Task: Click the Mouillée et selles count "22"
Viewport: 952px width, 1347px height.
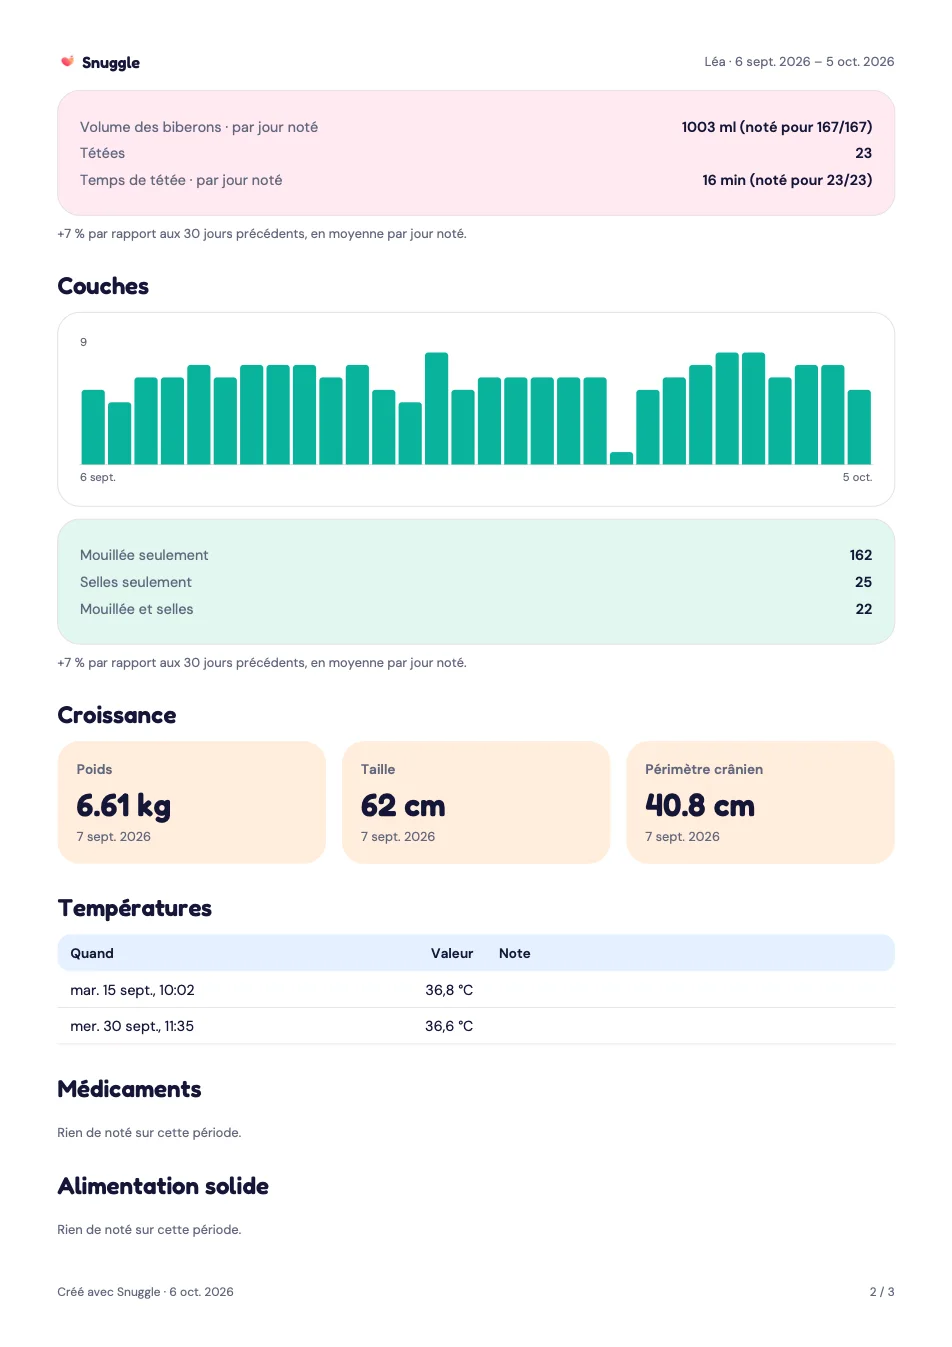Action: coord(864,609)
